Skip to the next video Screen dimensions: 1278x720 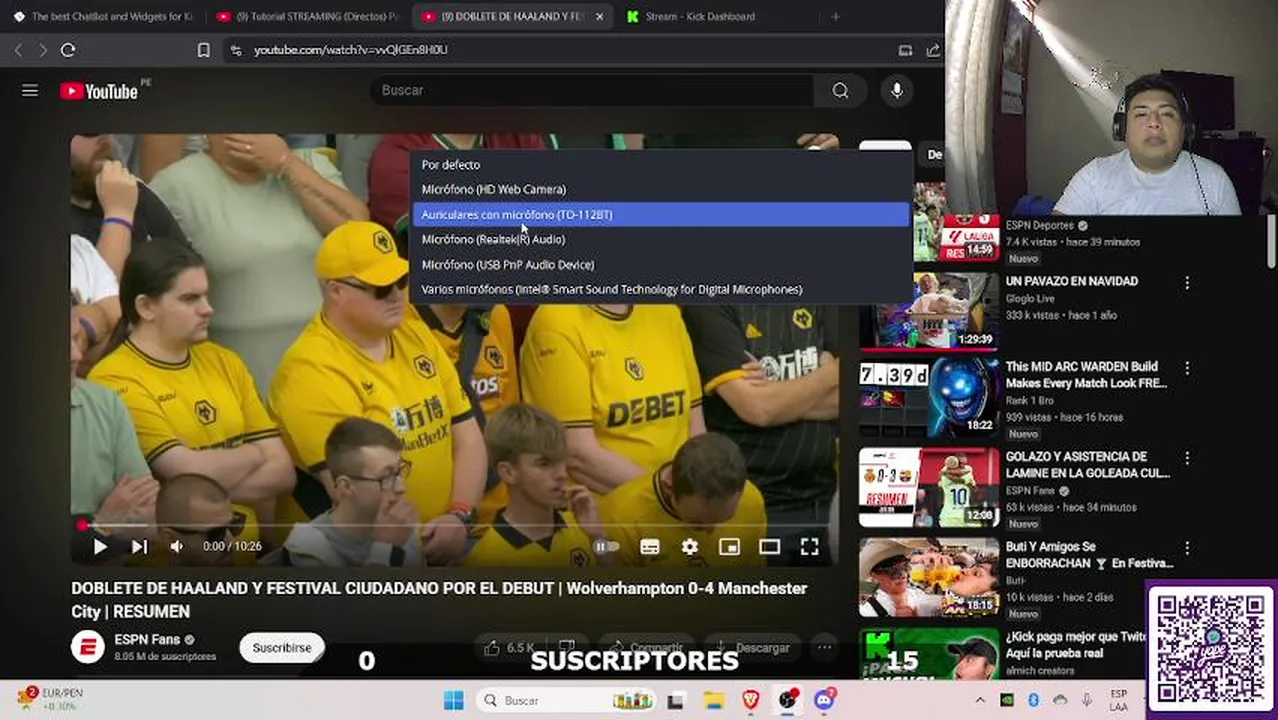tap(139, 546)
